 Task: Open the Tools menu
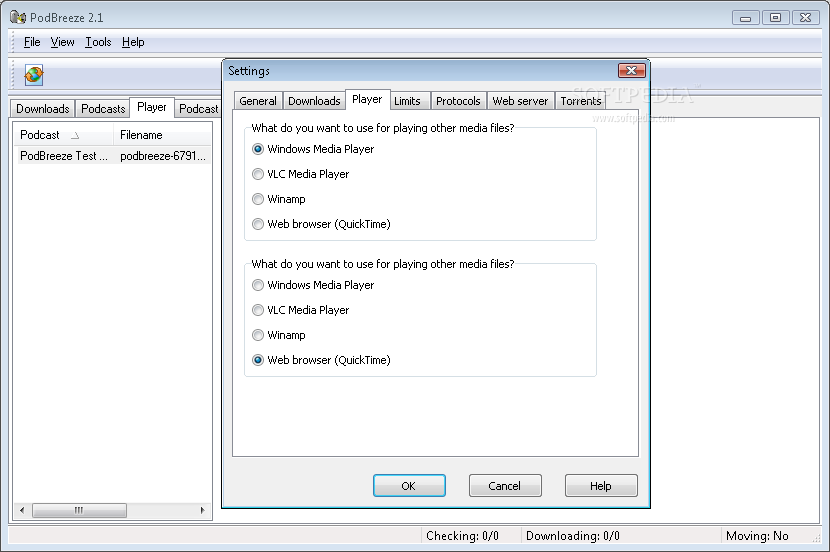pyautogui.click(x=98, y=42)
